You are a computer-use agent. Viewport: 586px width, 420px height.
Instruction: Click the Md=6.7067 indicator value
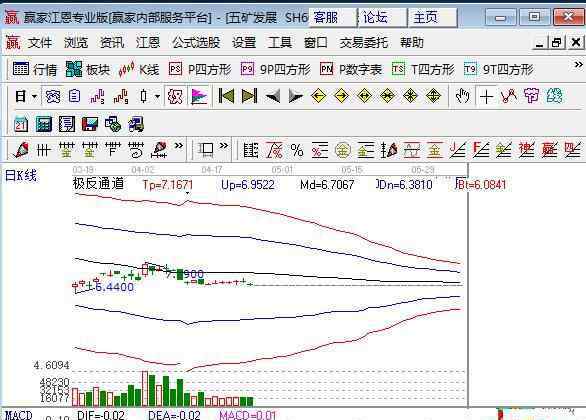[327, 185]
